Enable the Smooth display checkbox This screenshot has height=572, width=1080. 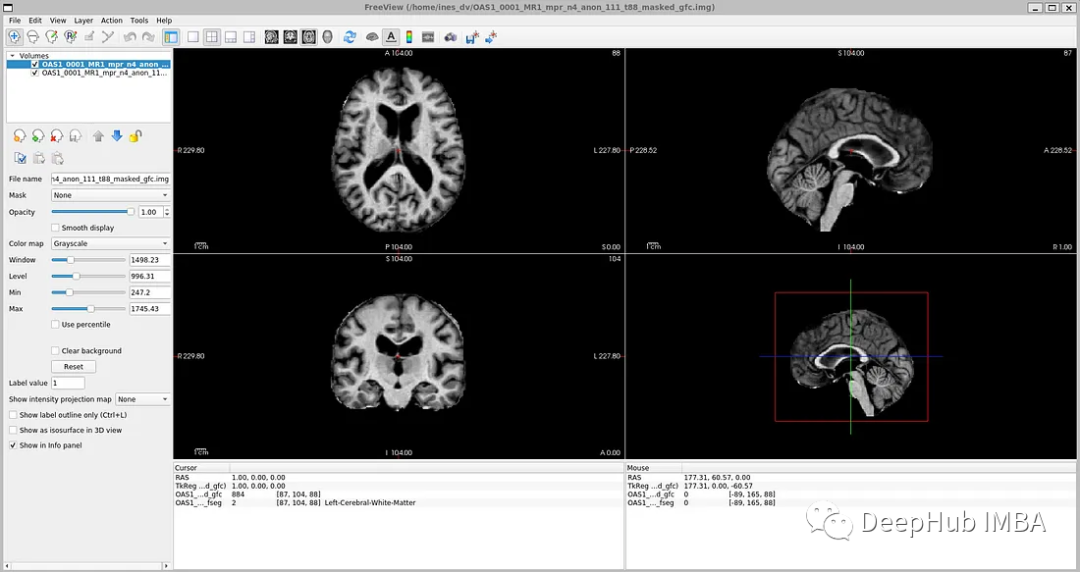(55, 228)
